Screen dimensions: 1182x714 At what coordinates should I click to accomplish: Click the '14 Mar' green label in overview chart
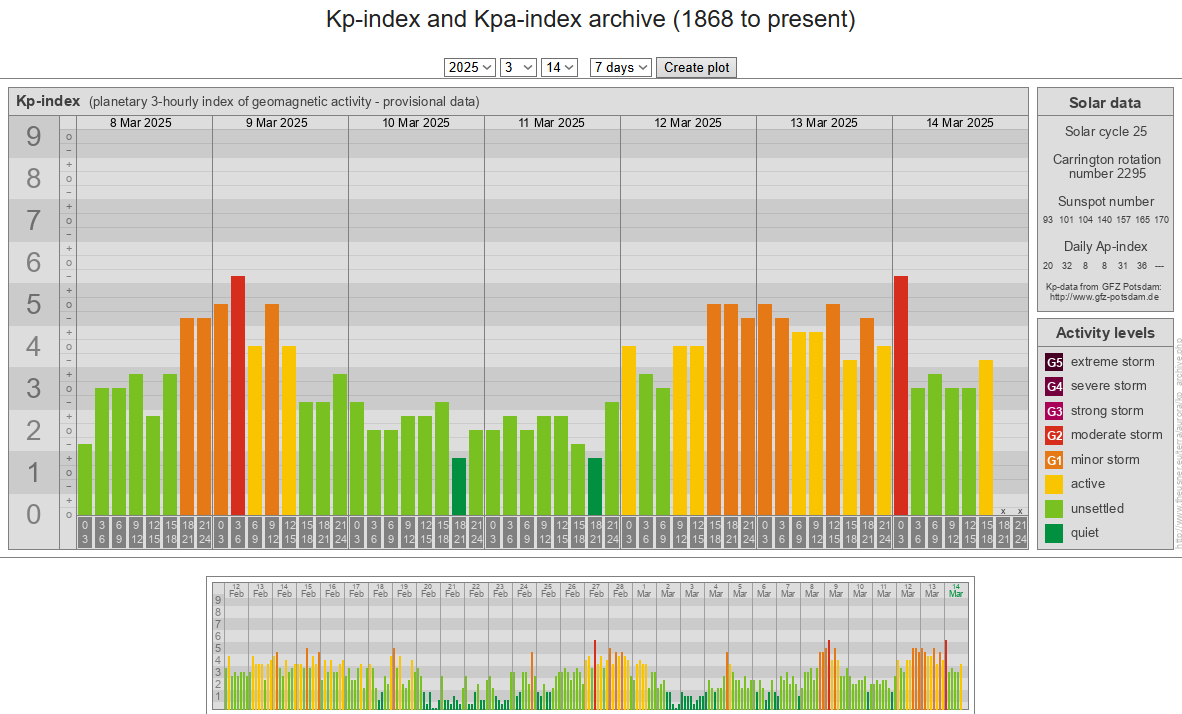pyautogui.click(x=956, y=590)
